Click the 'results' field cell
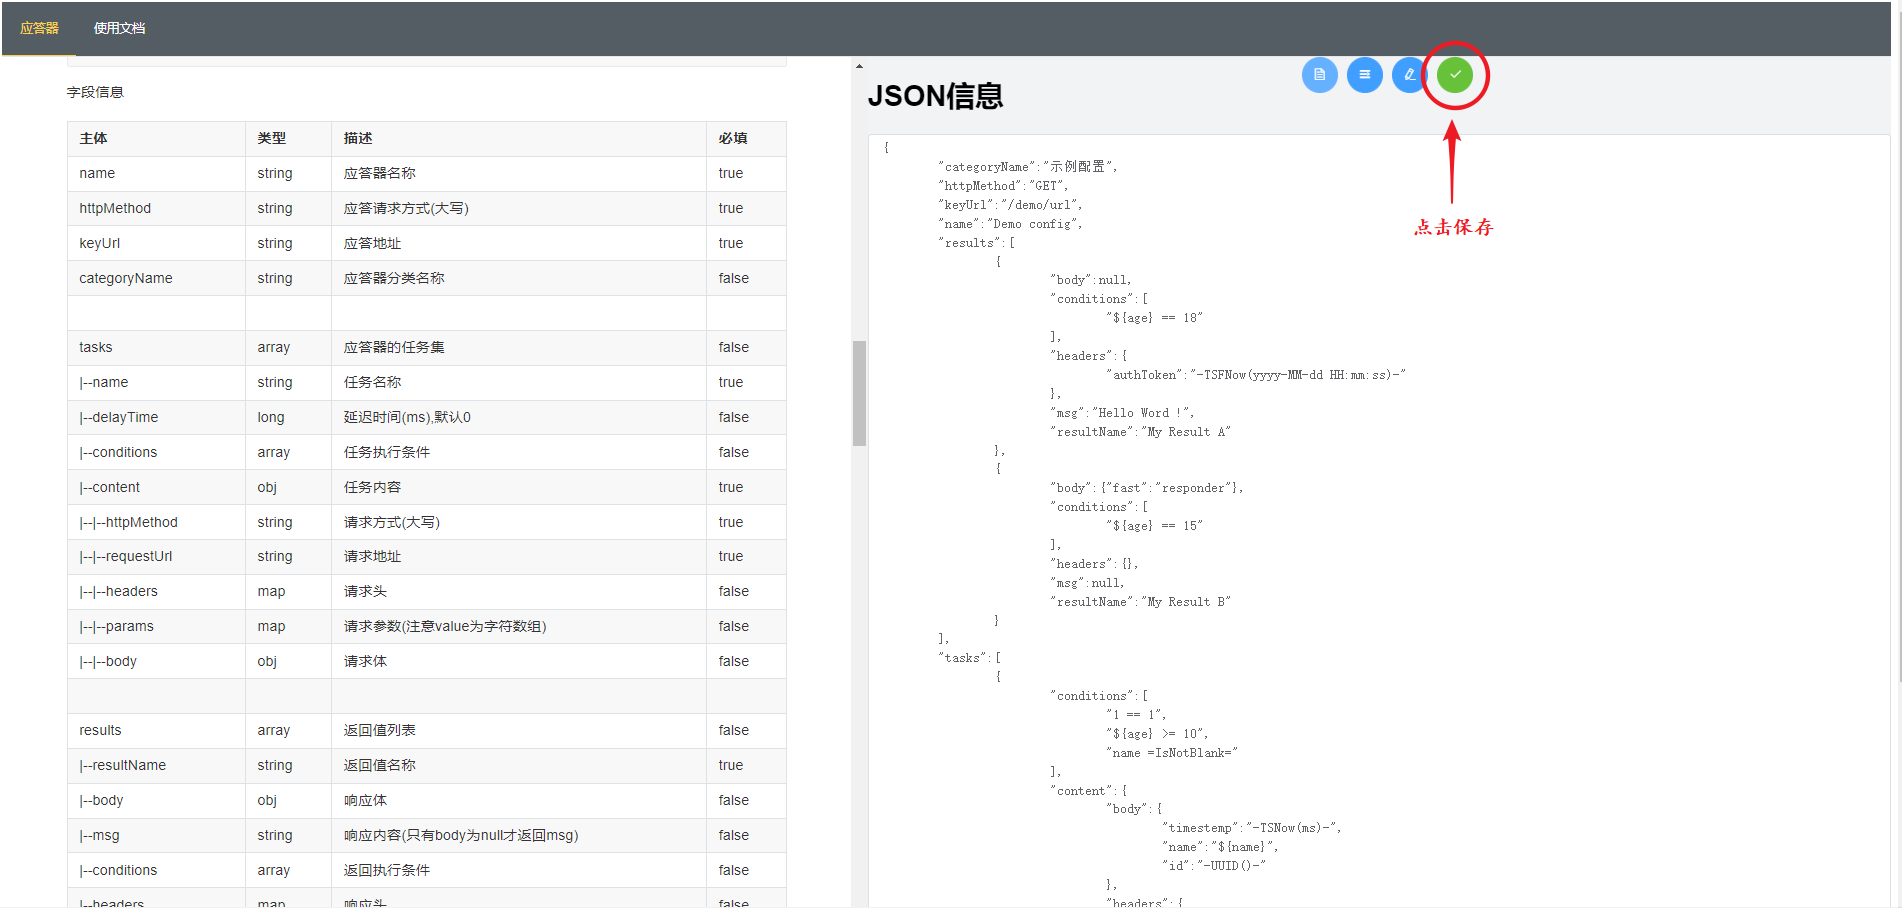Screen dimensions: 1902x908 point(156,730)
